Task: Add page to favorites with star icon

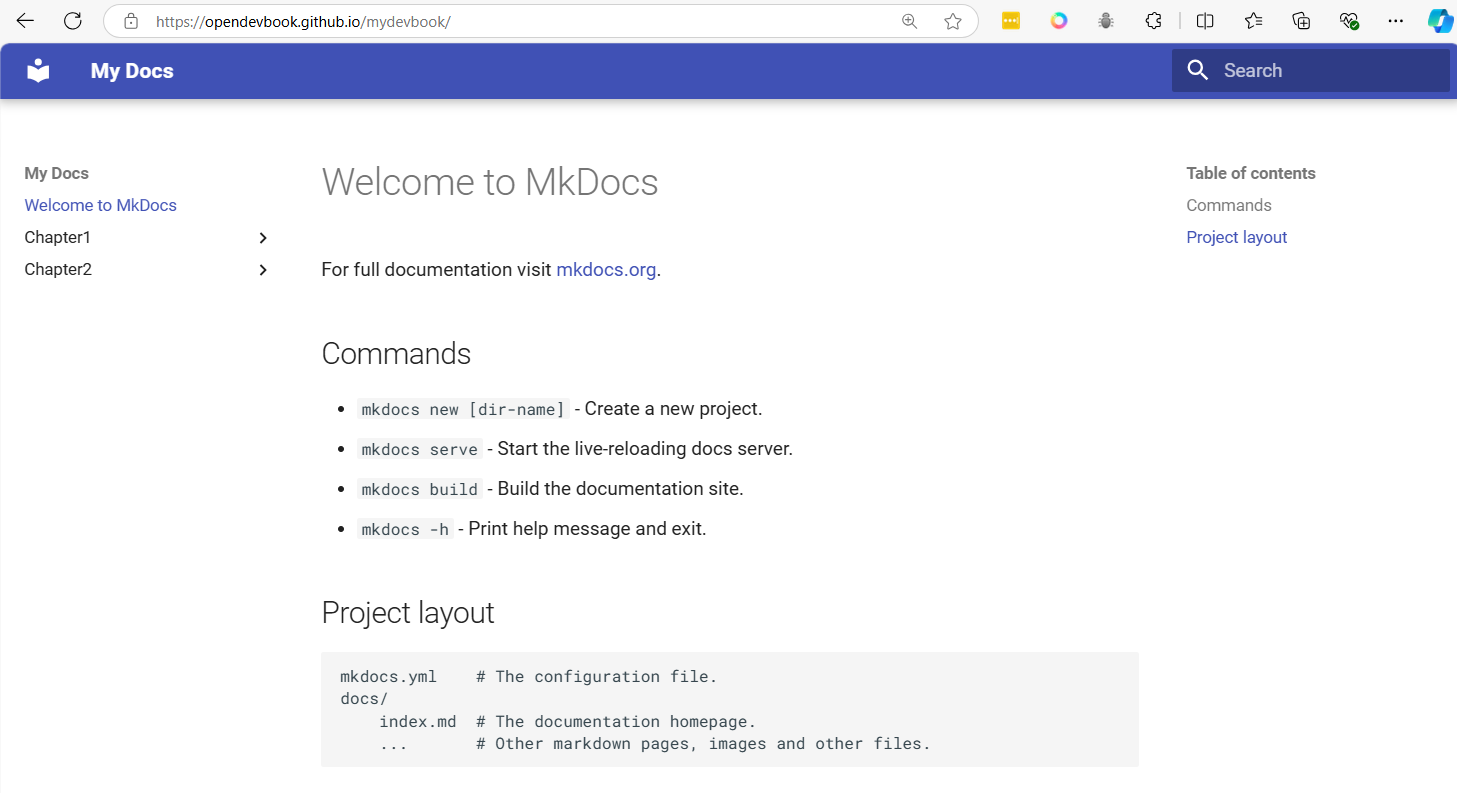Action: tap(952, 21)
